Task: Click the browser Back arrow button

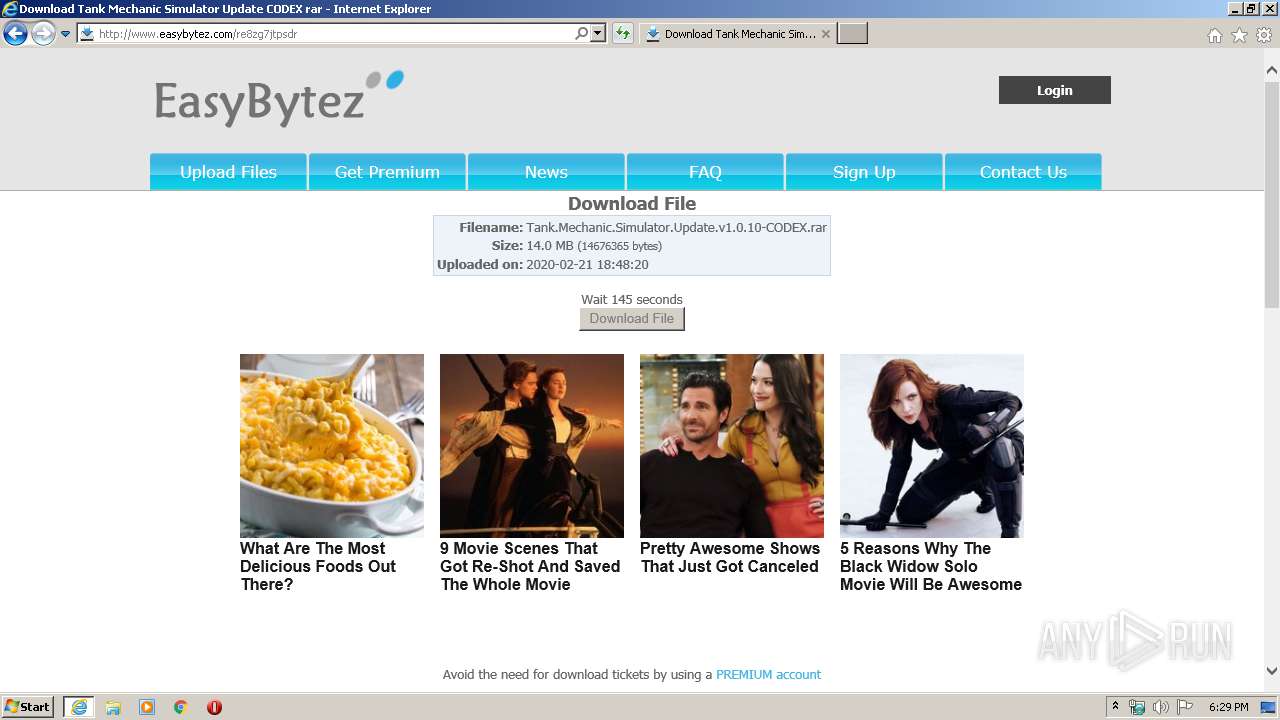Action: pos(15,34)
